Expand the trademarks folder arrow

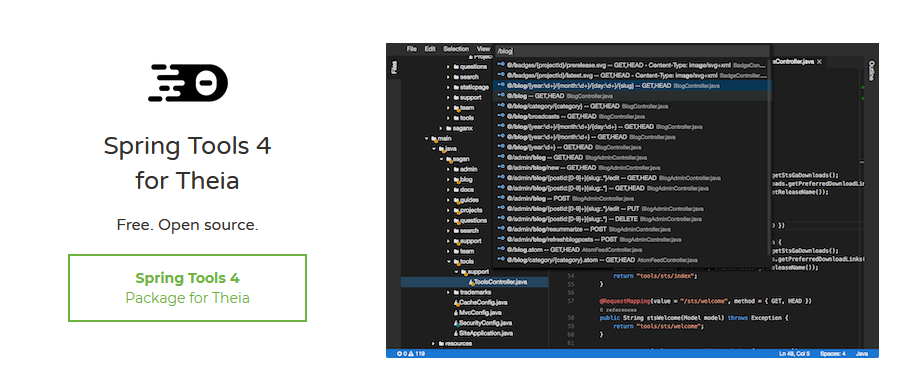(449, 292)
